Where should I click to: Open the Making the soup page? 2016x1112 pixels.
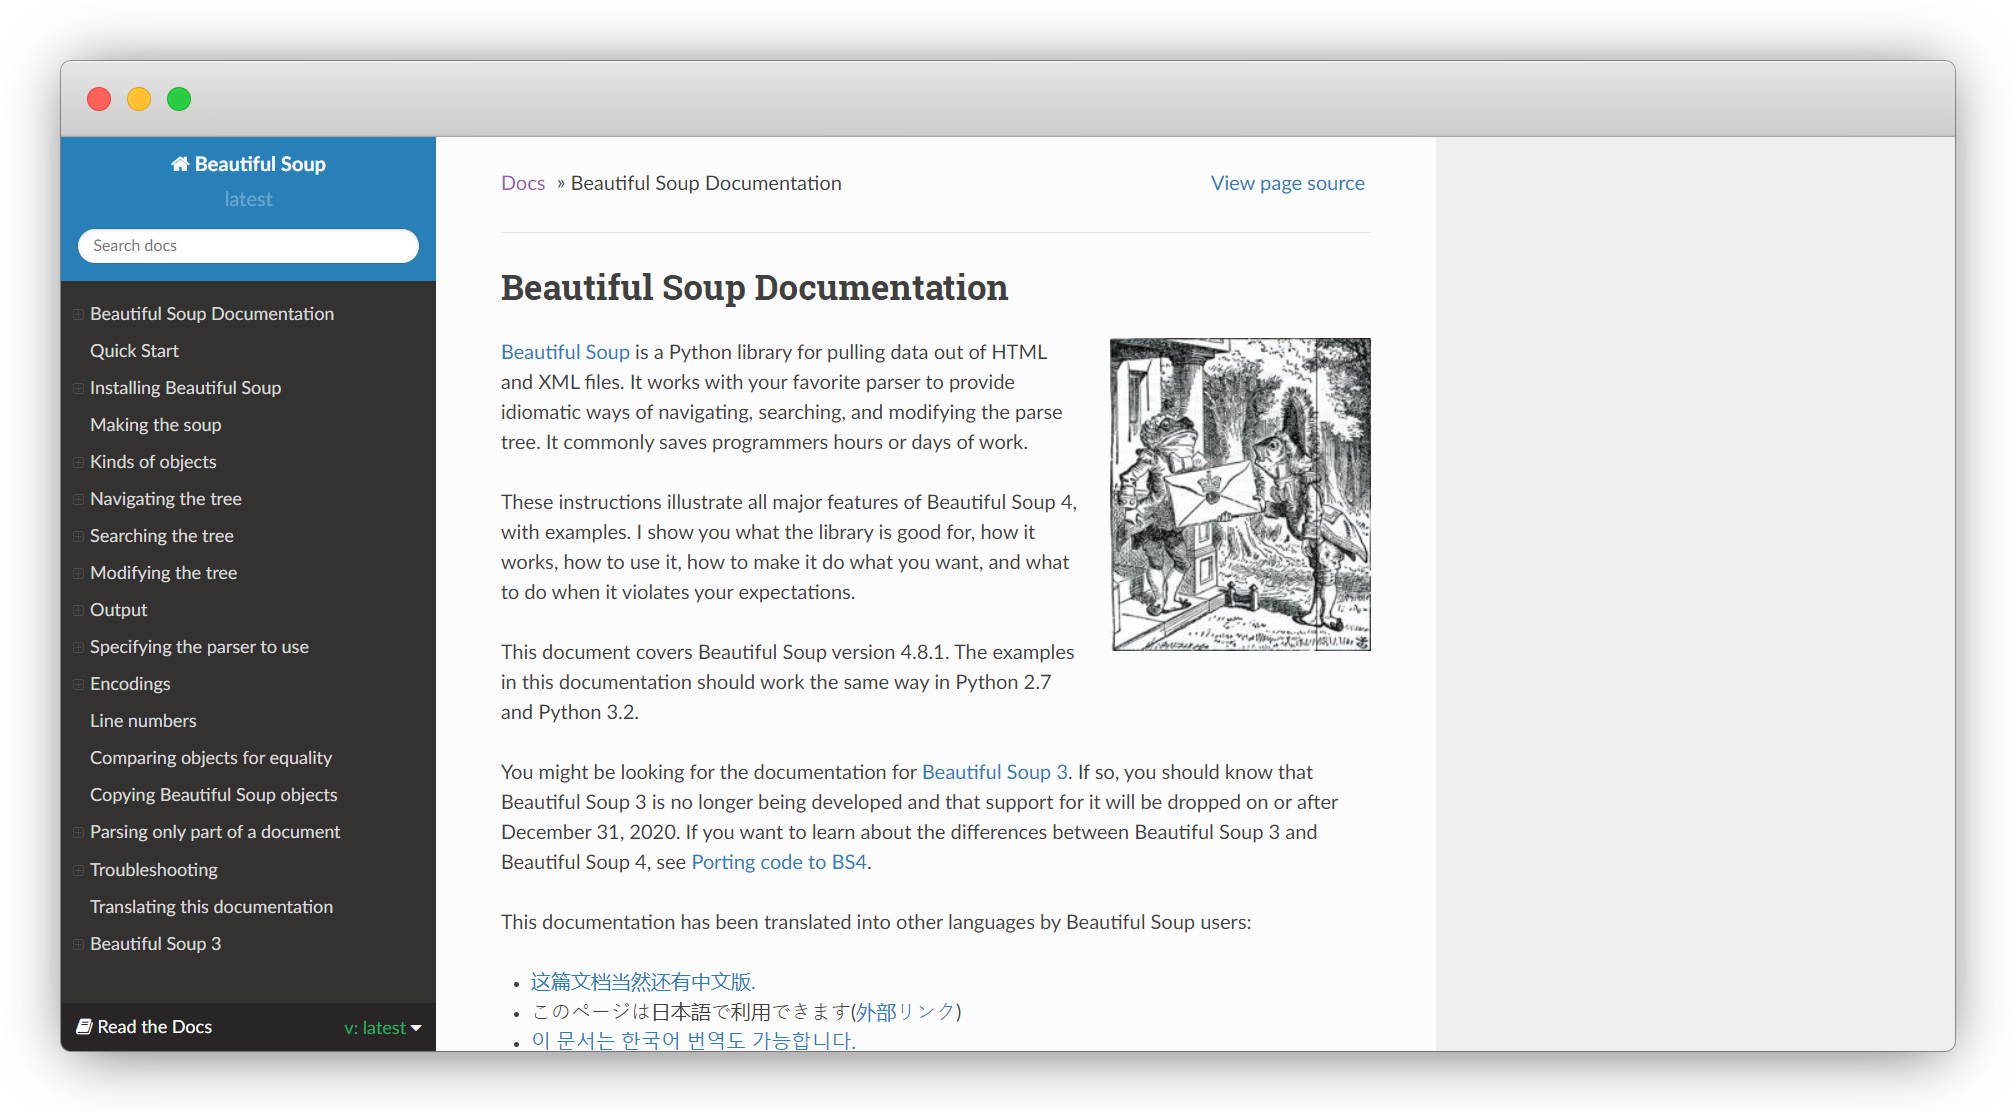(x=156, y=425)
